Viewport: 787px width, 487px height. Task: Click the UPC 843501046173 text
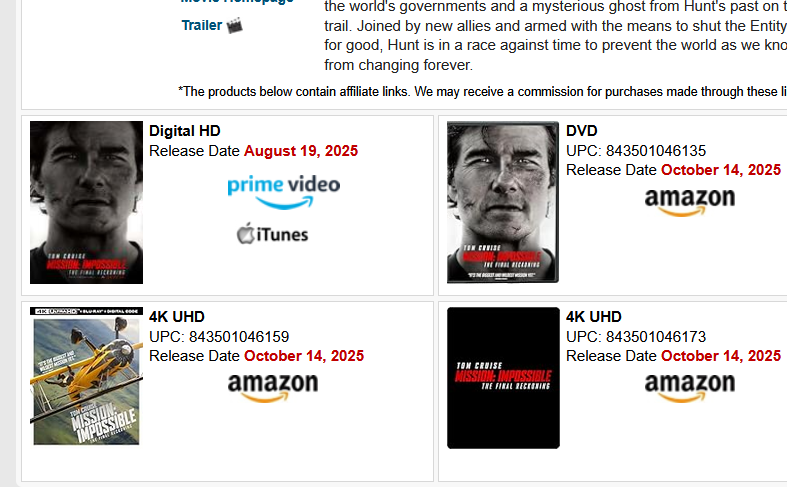point(636,336)
